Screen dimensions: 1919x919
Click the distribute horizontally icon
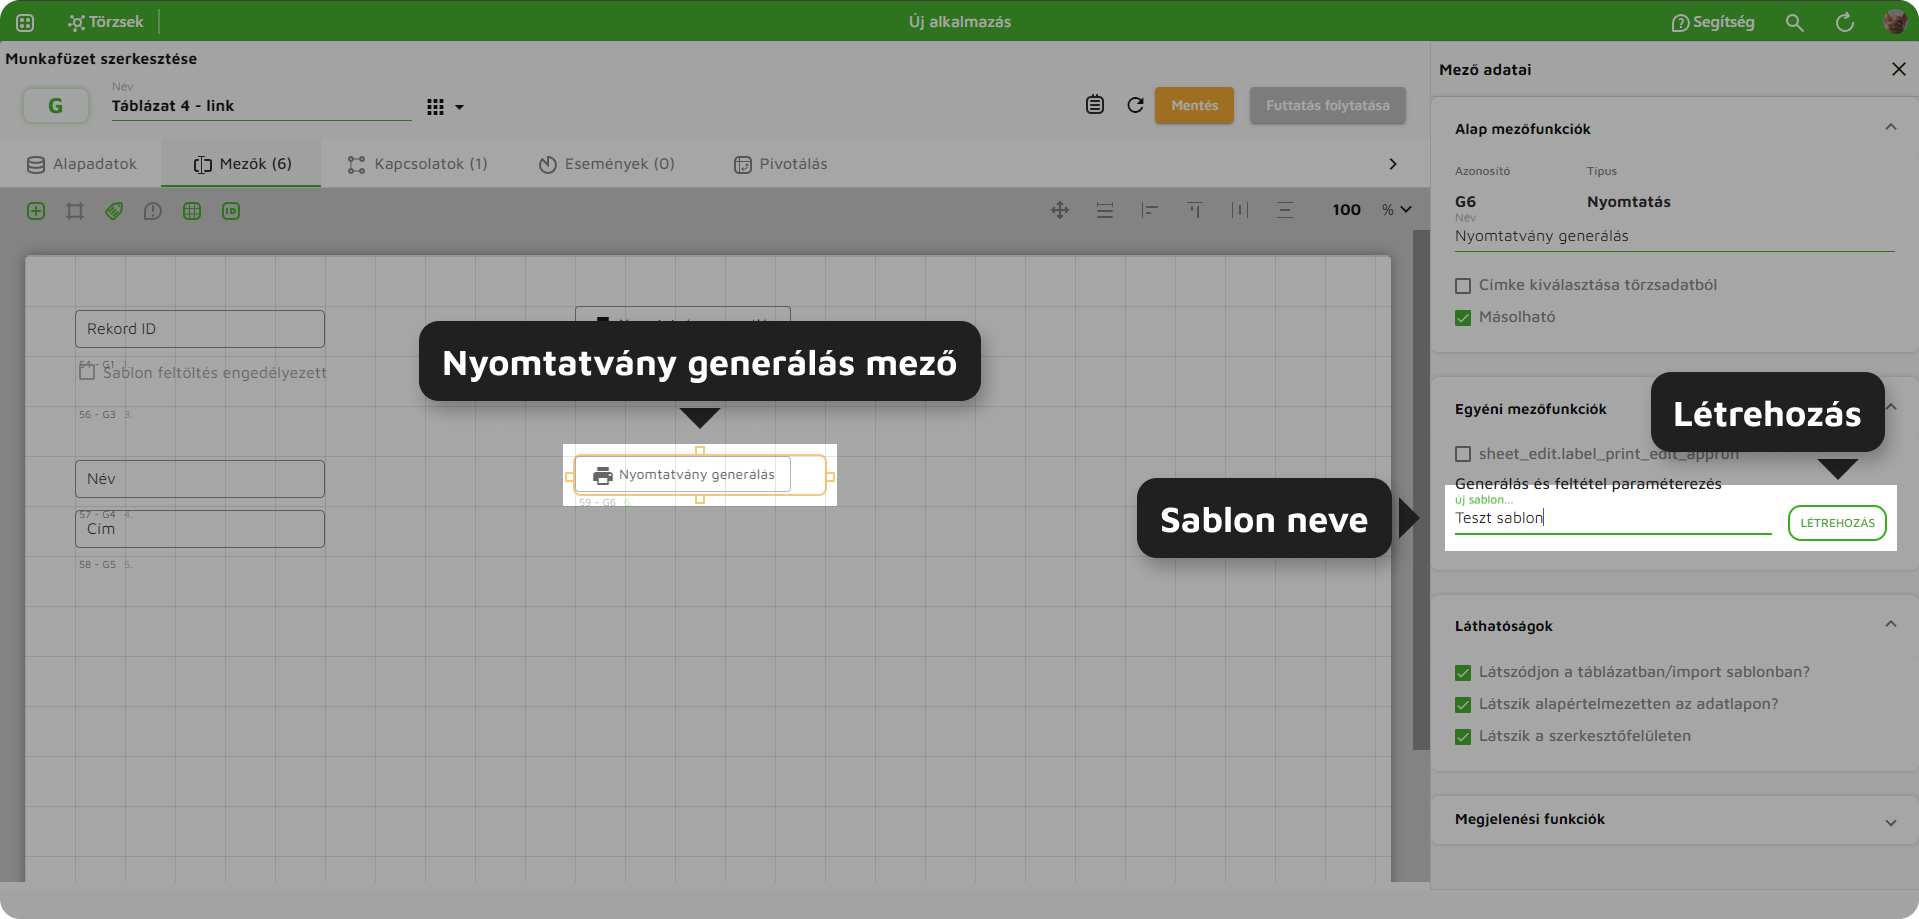[x=1240, y=210]
